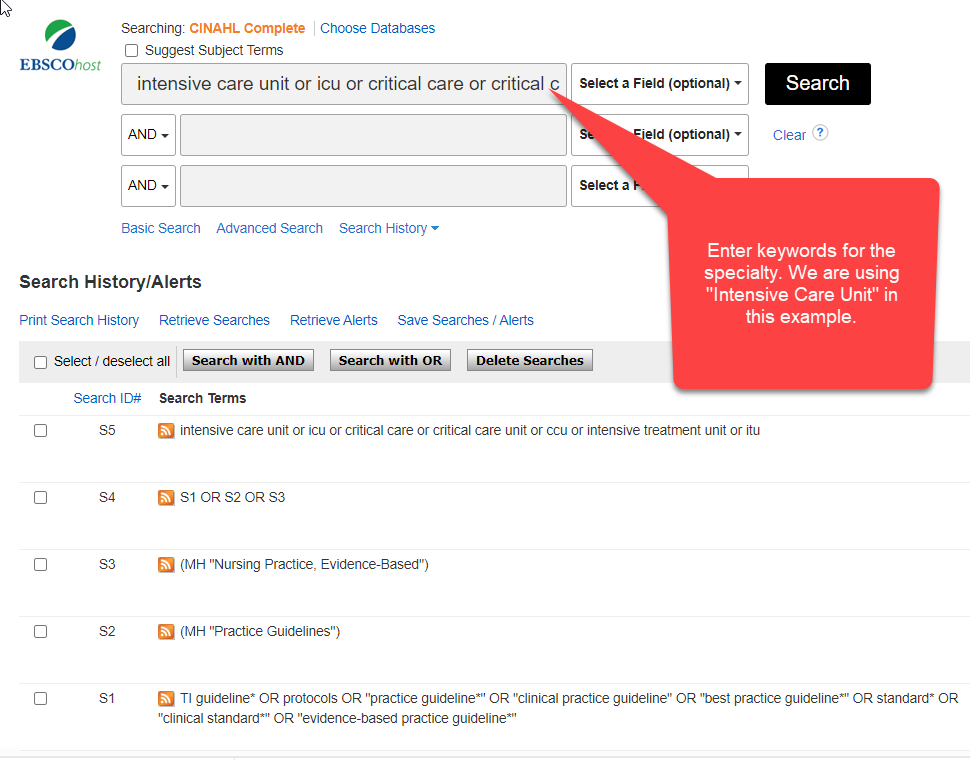Open the first Select a Field dropdown

point(659,83)
